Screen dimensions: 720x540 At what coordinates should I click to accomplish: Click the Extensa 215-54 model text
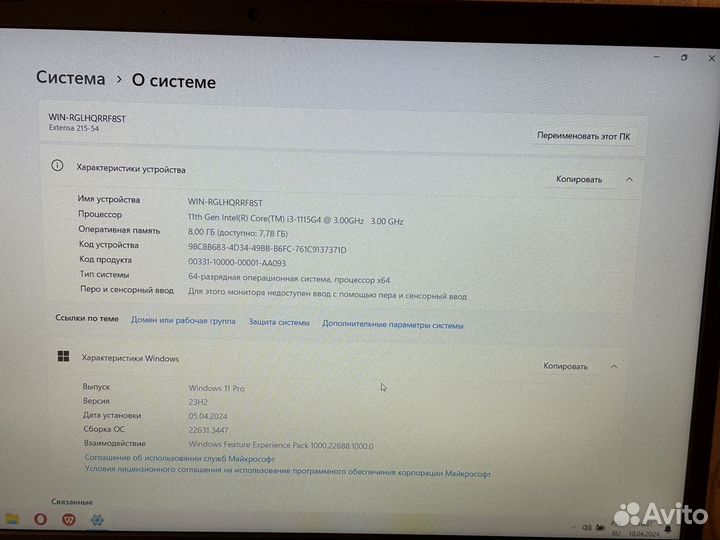coord(73,128)
